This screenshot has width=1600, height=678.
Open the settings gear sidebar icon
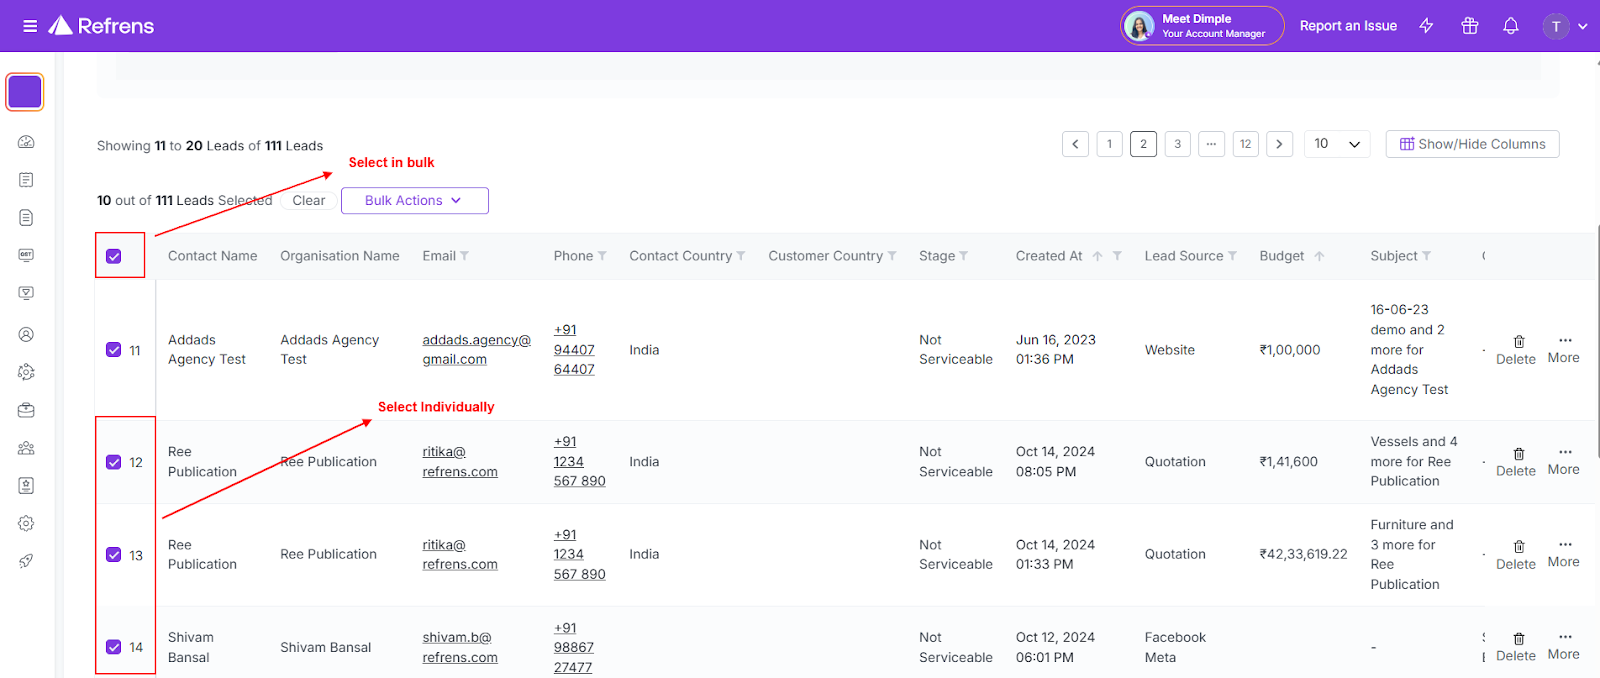click(x=26, y=523)
